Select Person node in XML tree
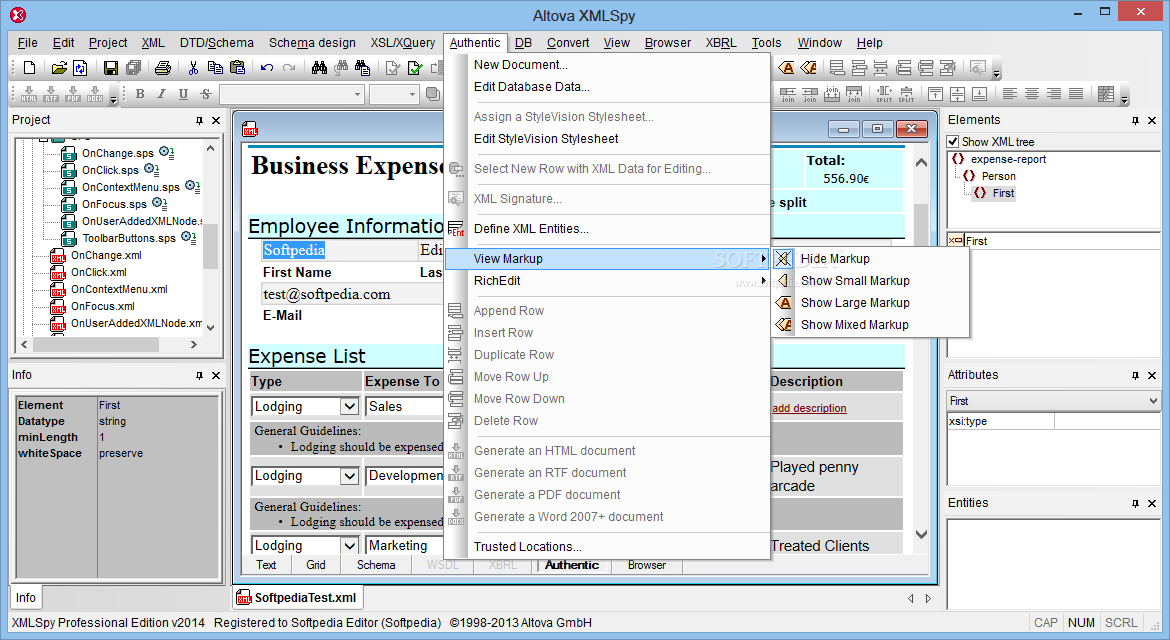The height and width of the screenshot is (640, 1170). click(x=998, y=176)
